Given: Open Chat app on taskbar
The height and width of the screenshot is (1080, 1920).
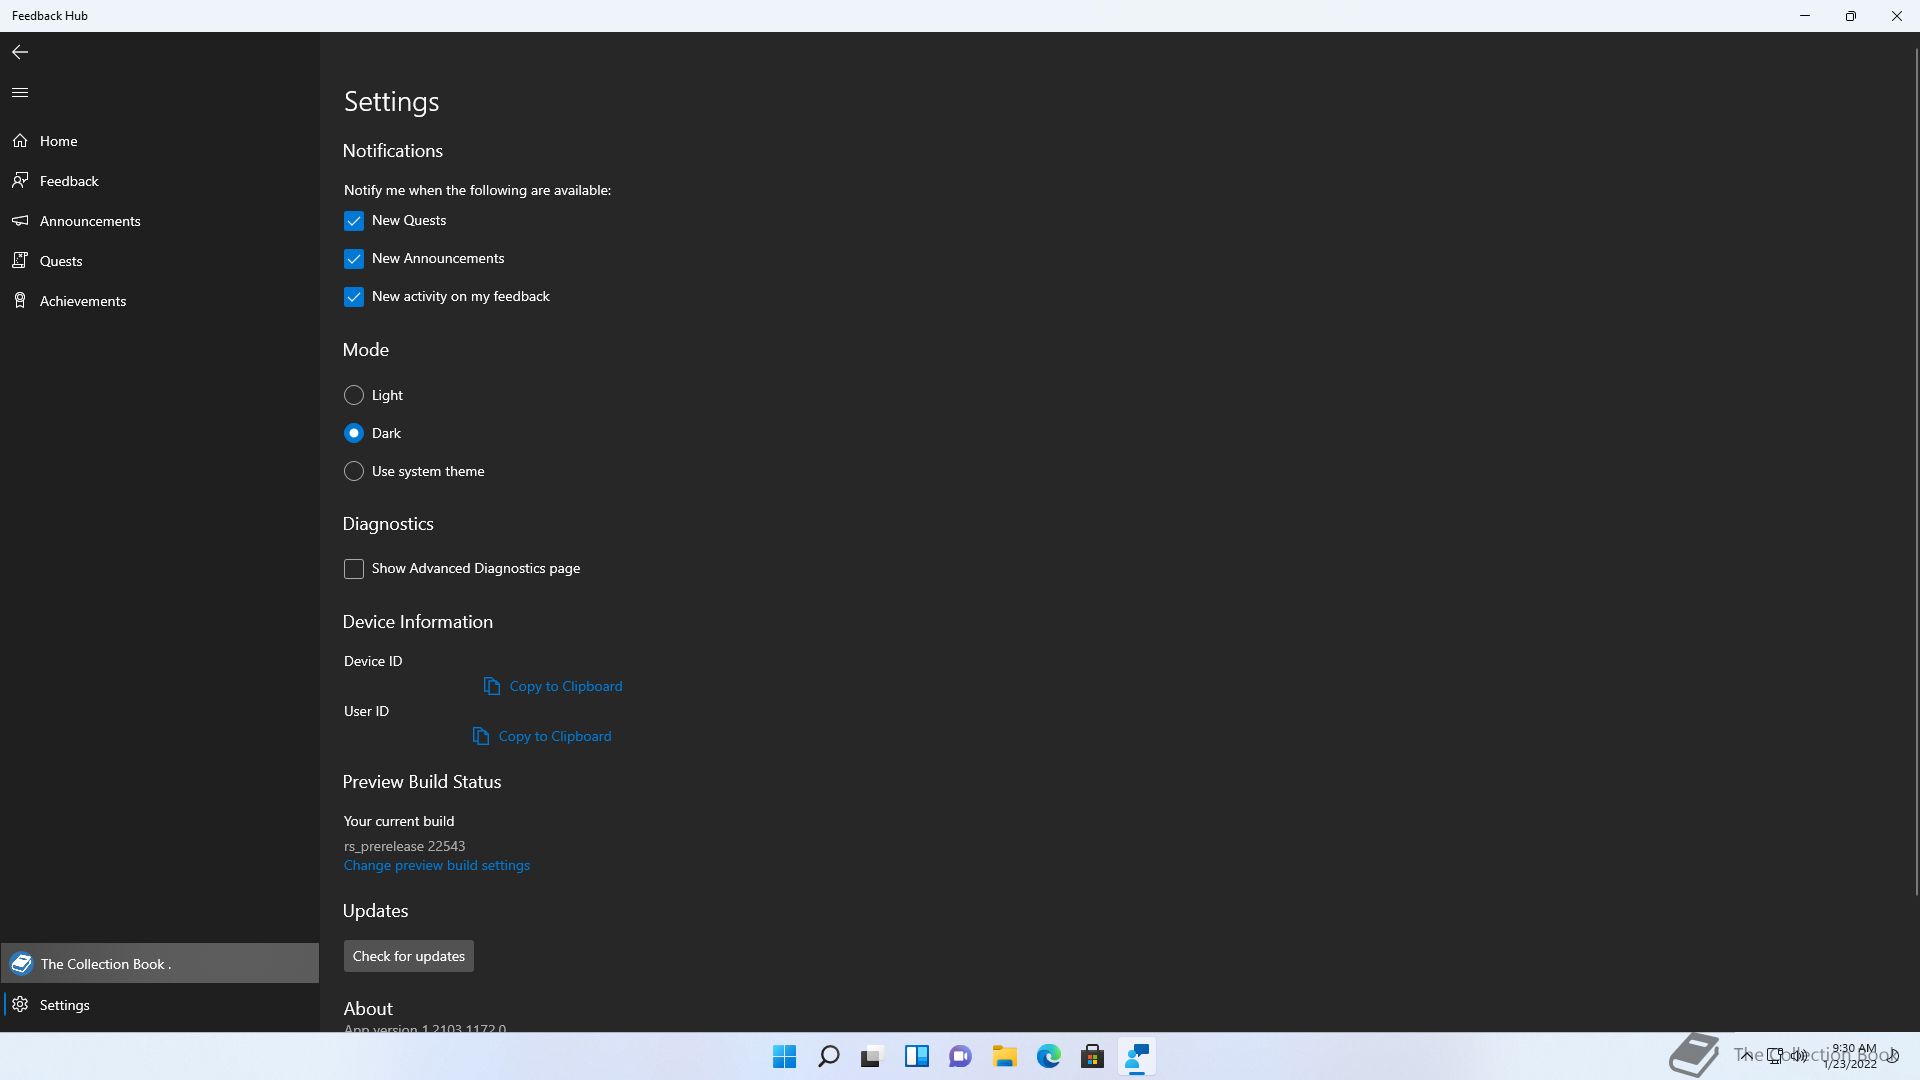Looking at the screenshot, I should pos(961,1056).
